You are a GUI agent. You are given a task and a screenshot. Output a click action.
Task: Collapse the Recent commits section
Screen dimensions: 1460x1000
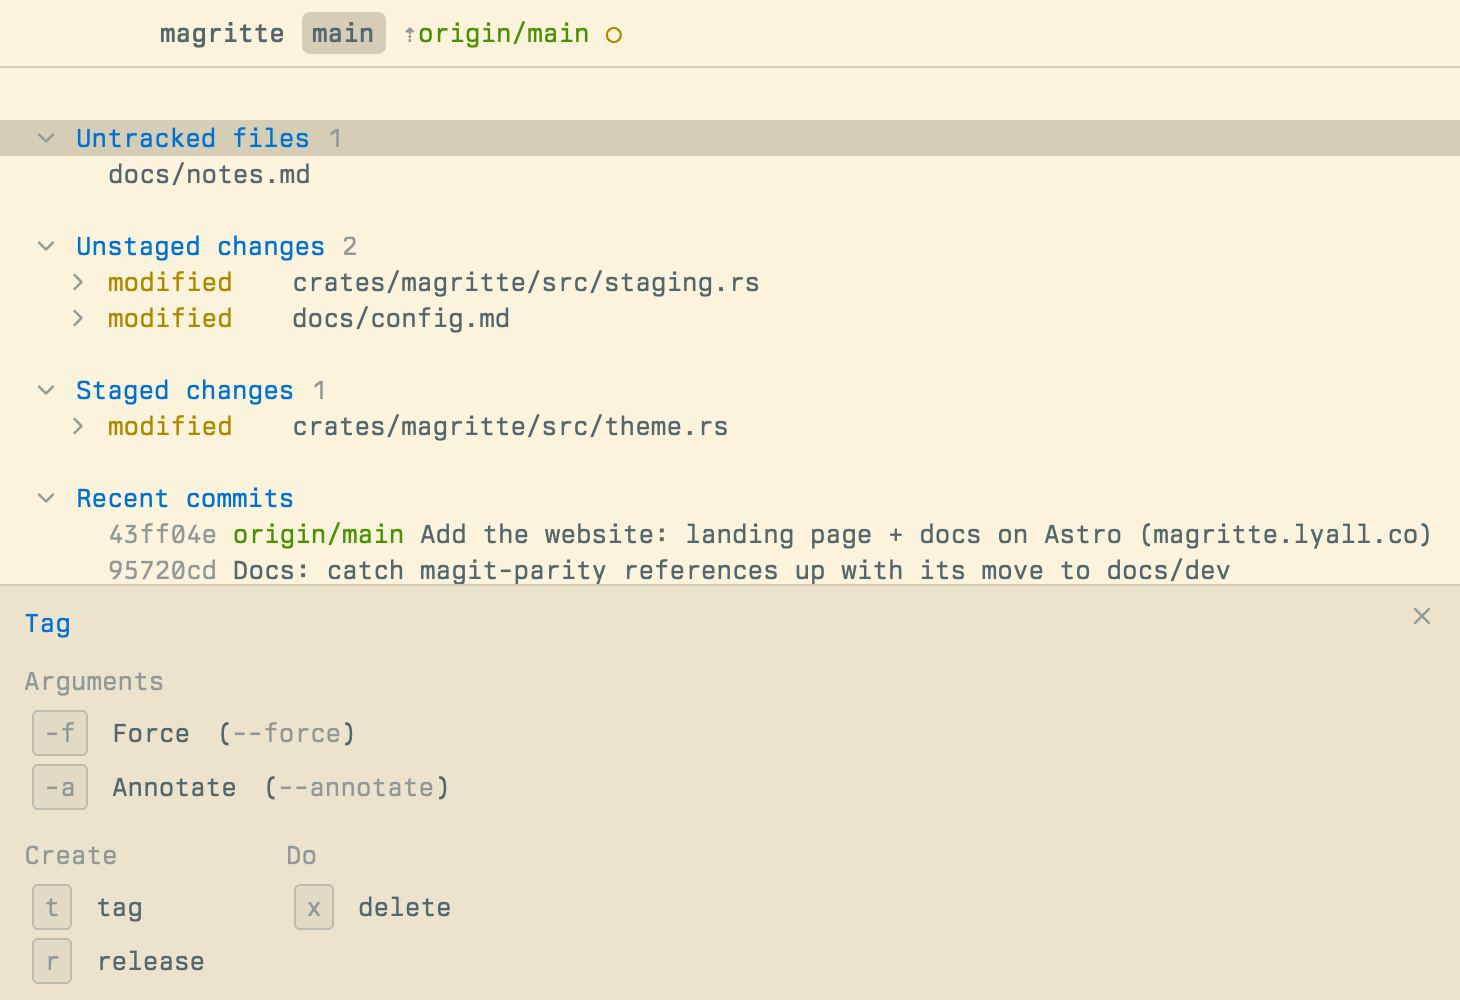point(46,498)
